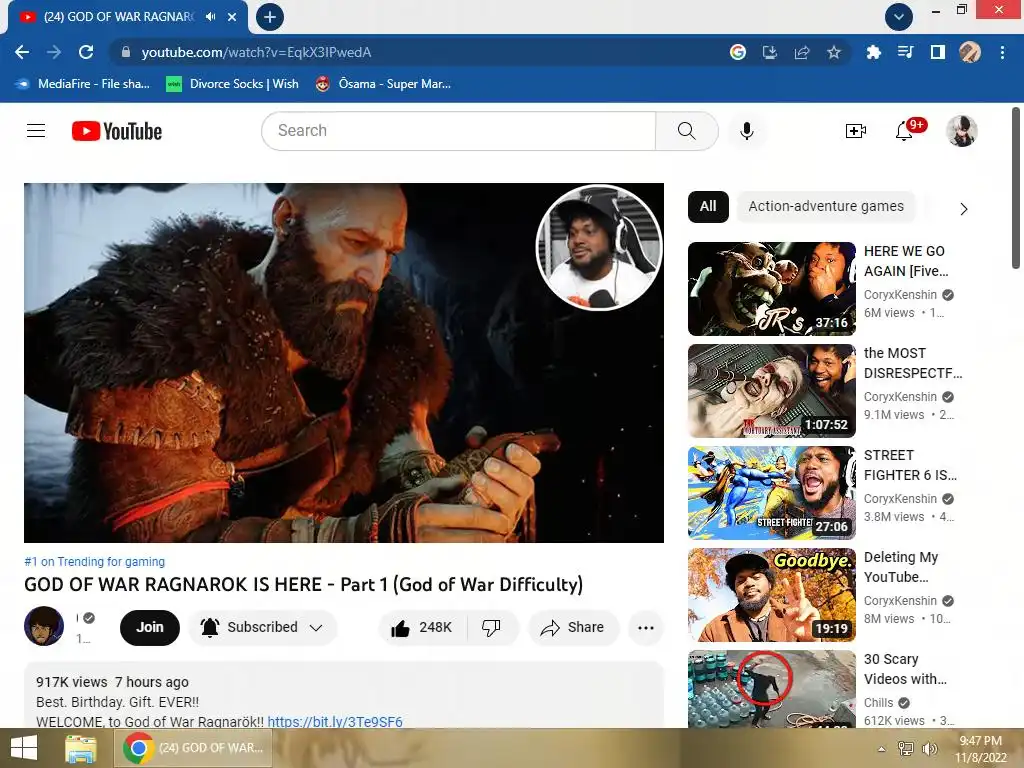The image size is (1024, 768).
Task: Open Chills channel name
Action: 878,703
